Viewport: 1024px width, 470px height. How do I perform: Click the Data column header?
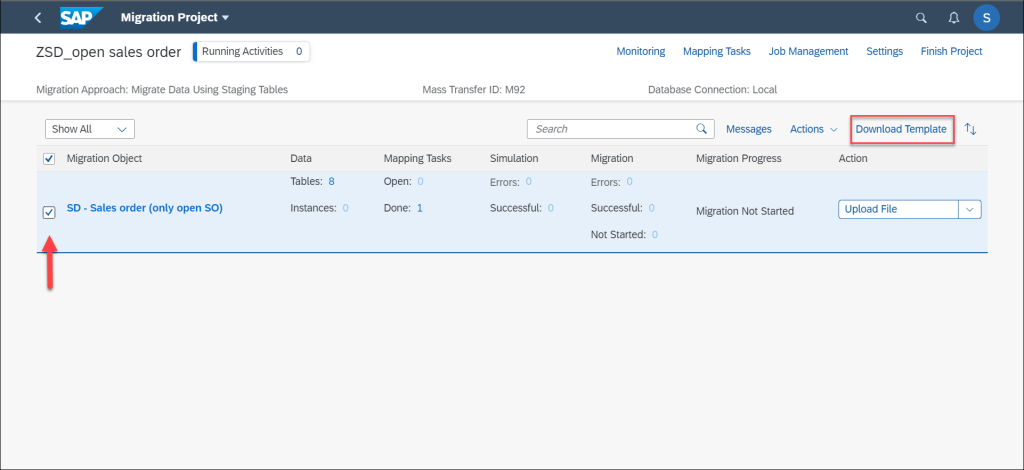(x=301, y=159)
